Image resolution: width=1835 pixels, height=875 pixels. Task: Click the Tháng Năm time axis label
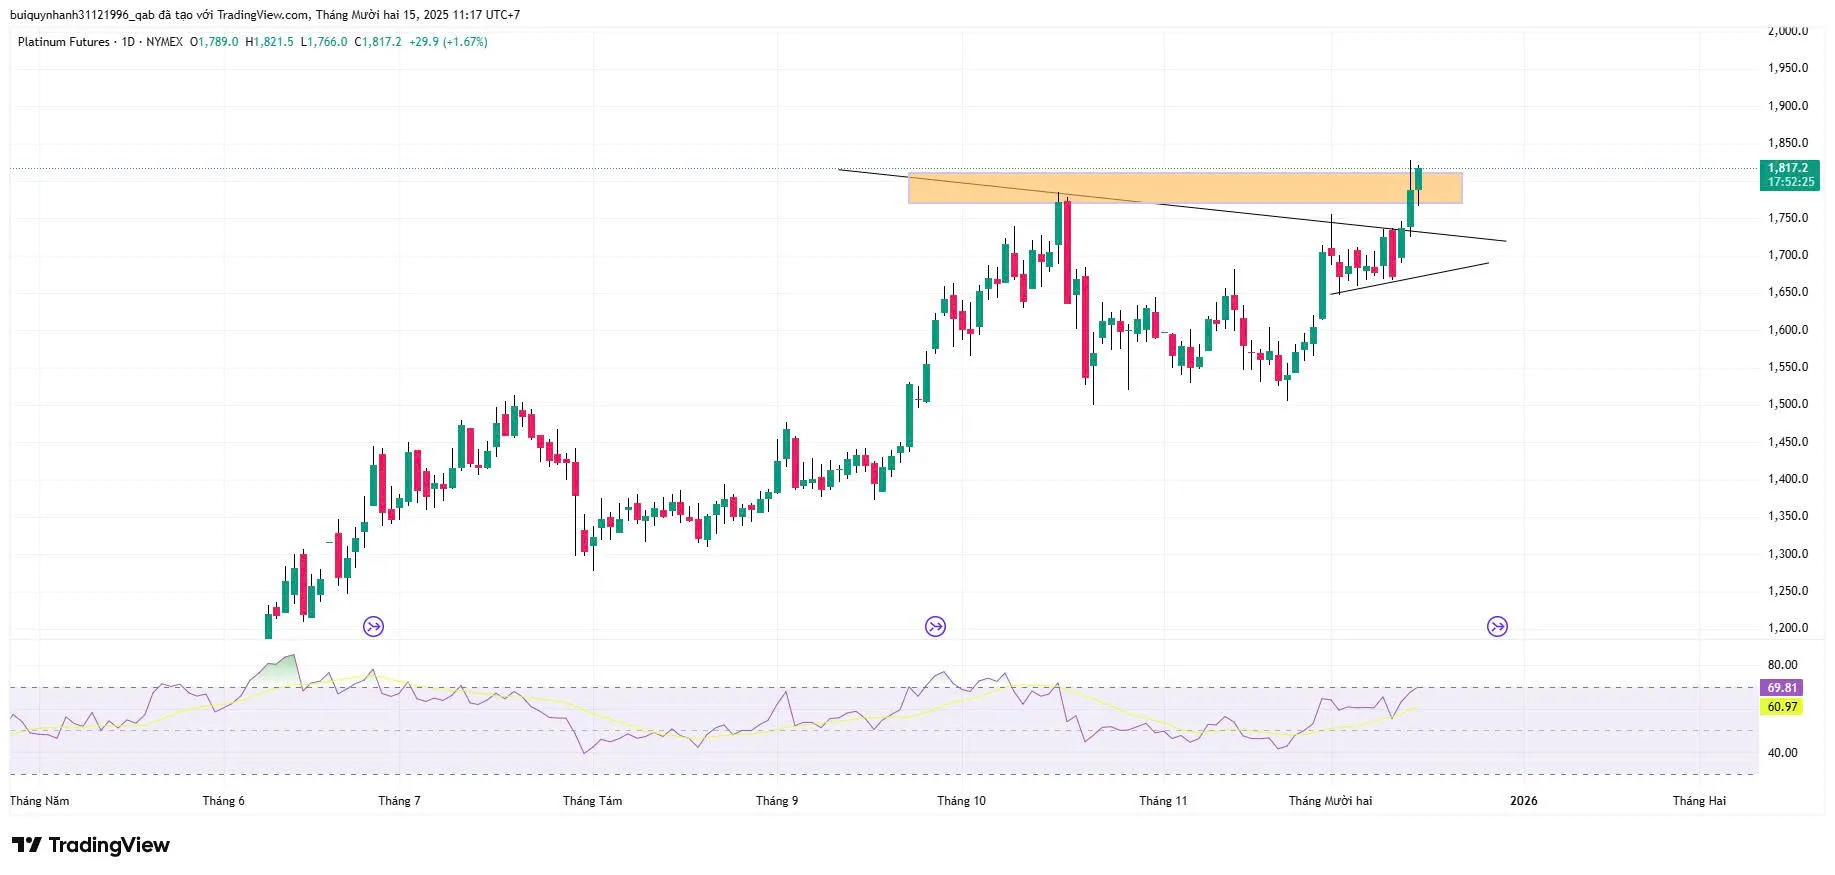[x=40, y=801]
